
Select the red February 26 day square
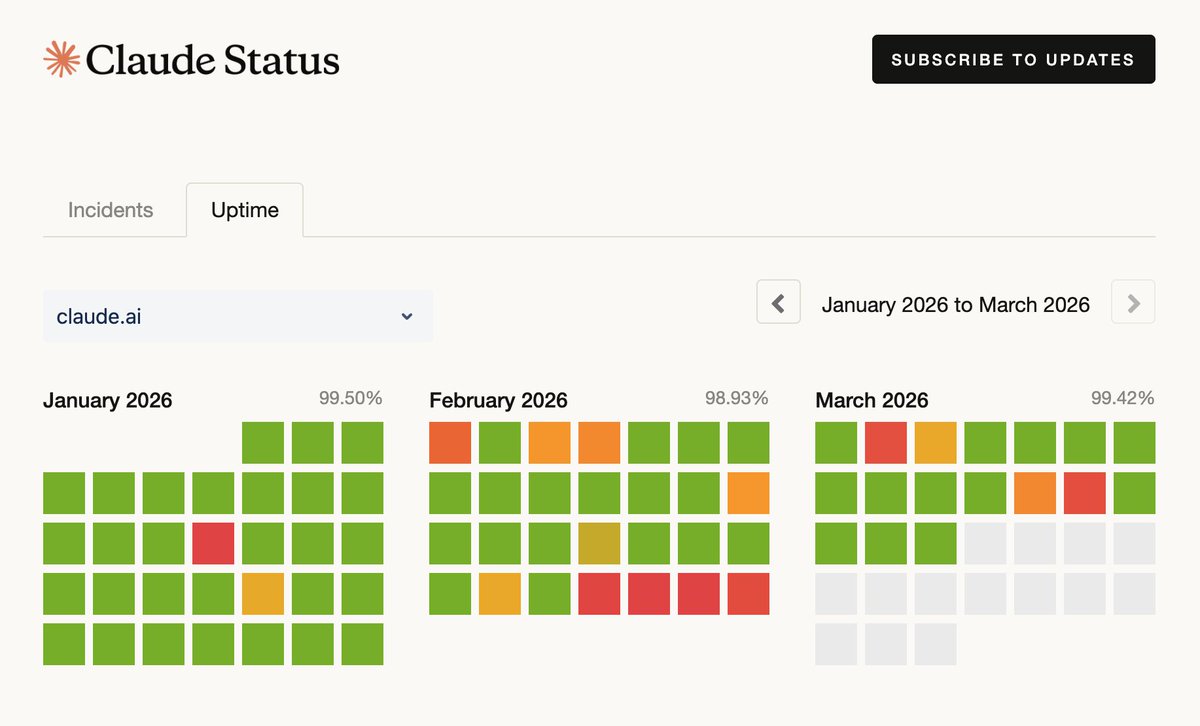point(649,593)
